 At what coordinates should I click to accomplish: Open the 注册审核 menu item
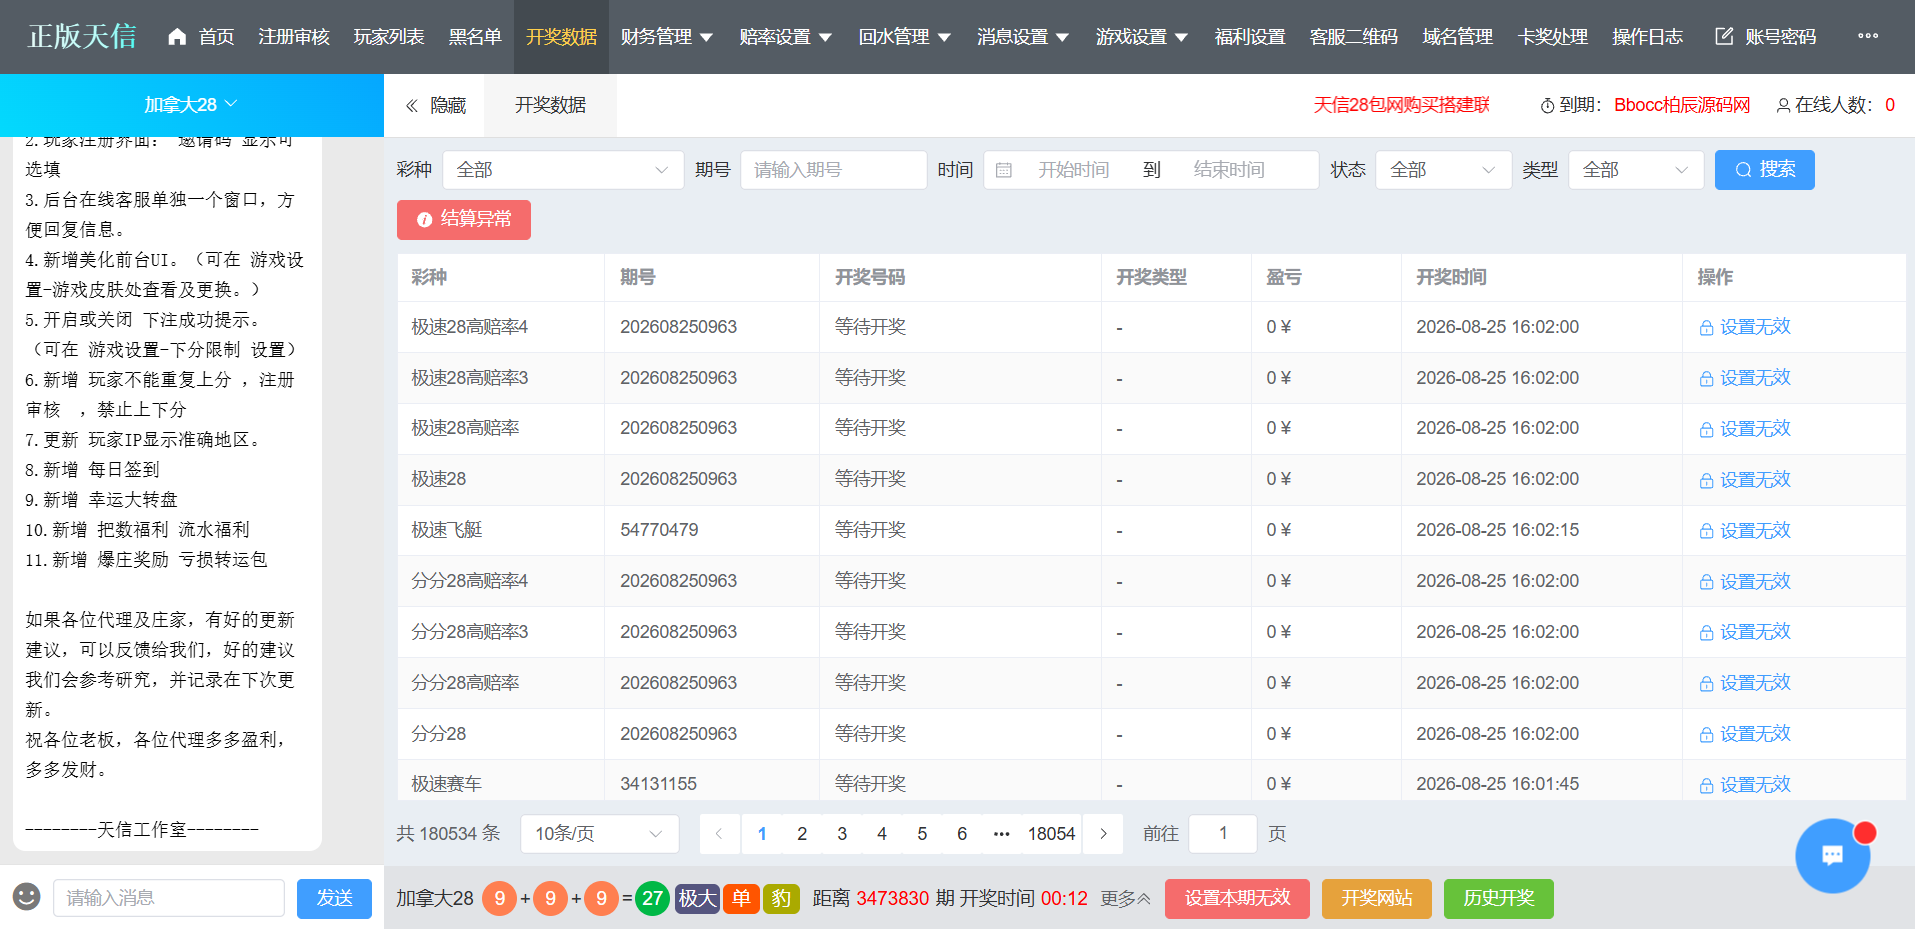294,37
